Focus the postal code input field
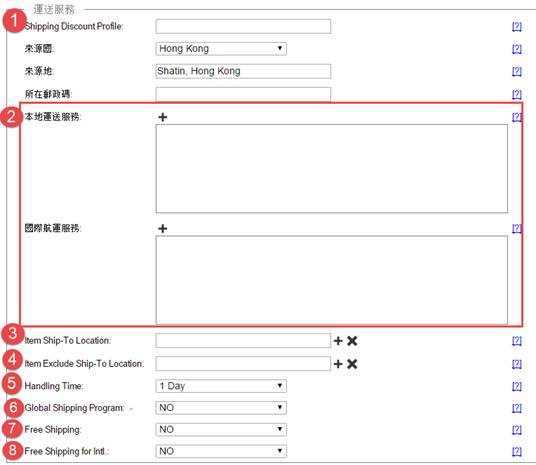Image resolution: width=536 pixels, height=465 pixels. click(243, 94)
